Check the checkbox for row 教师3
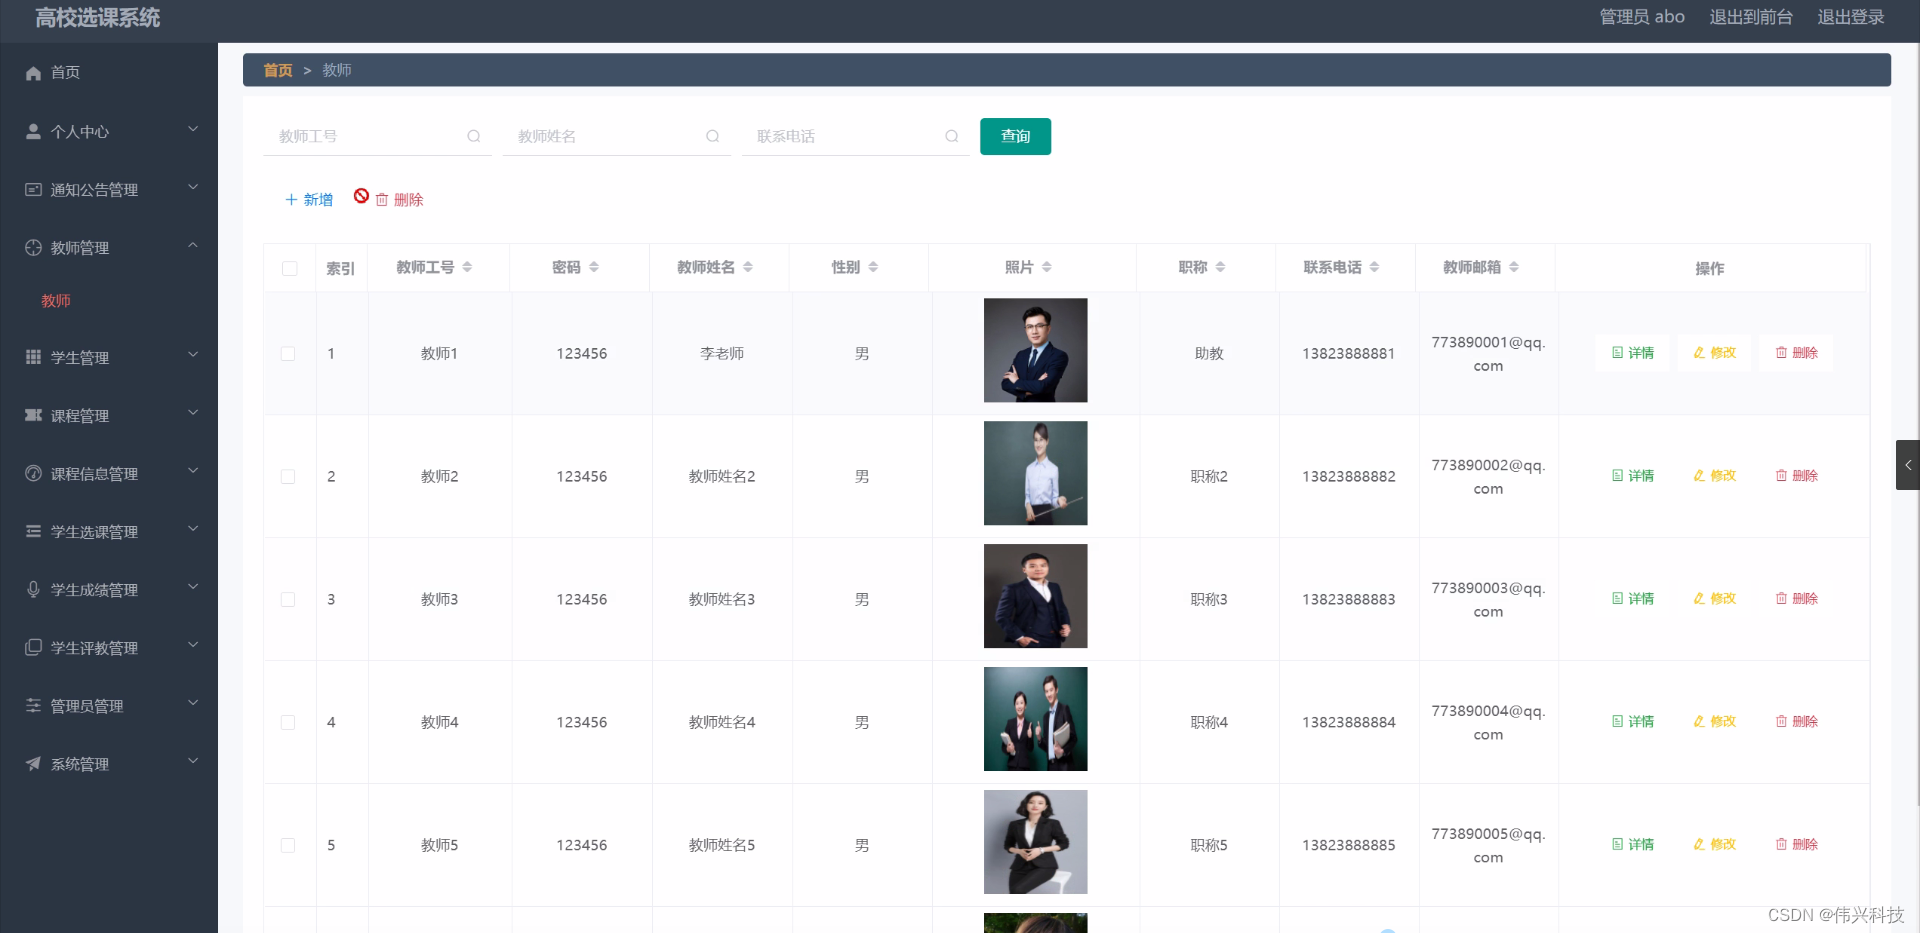 click(289, 599)
